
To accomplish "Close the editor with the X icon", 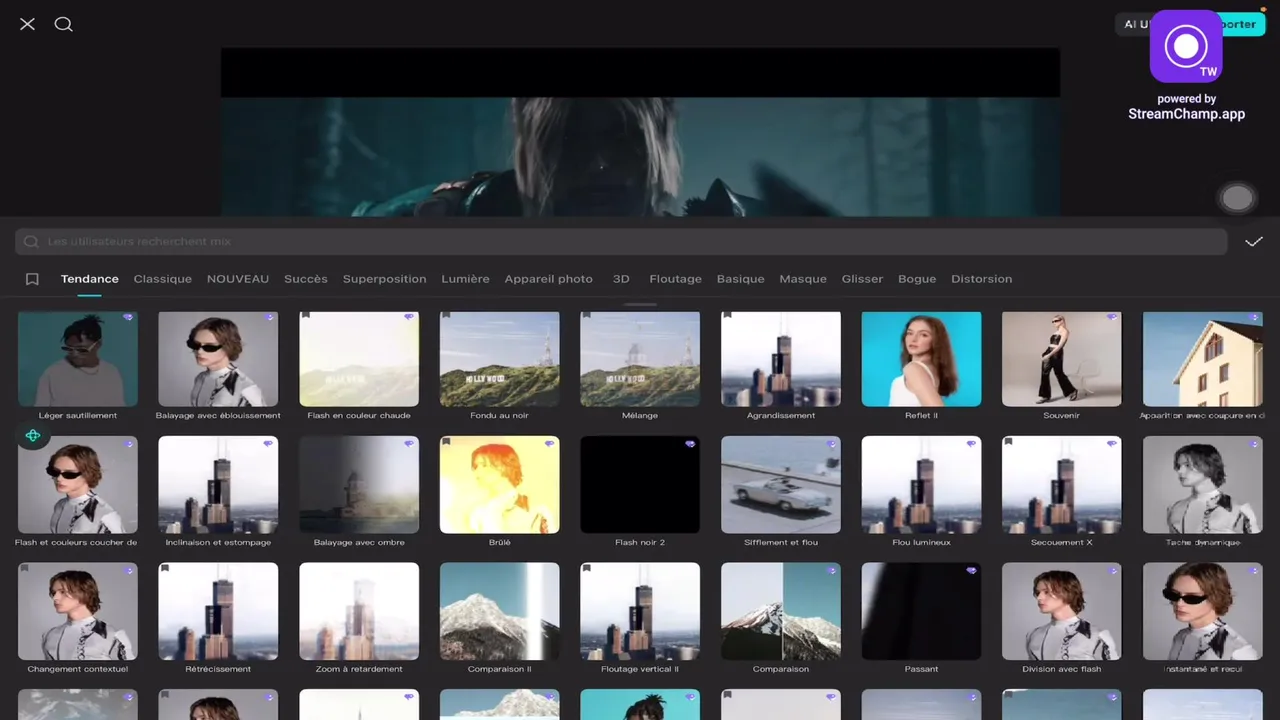I will (x=27, y=24).
